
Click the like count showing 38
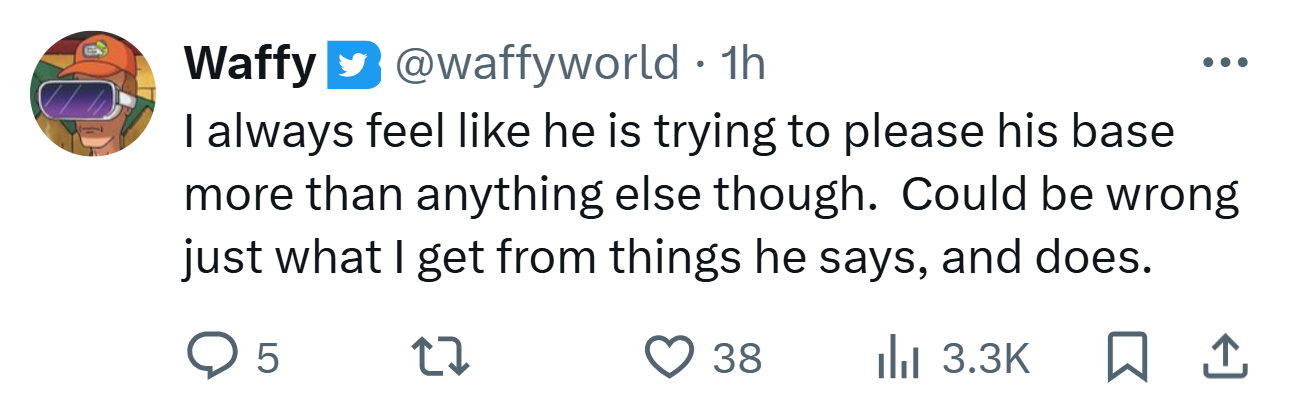(x=738, y=358)
